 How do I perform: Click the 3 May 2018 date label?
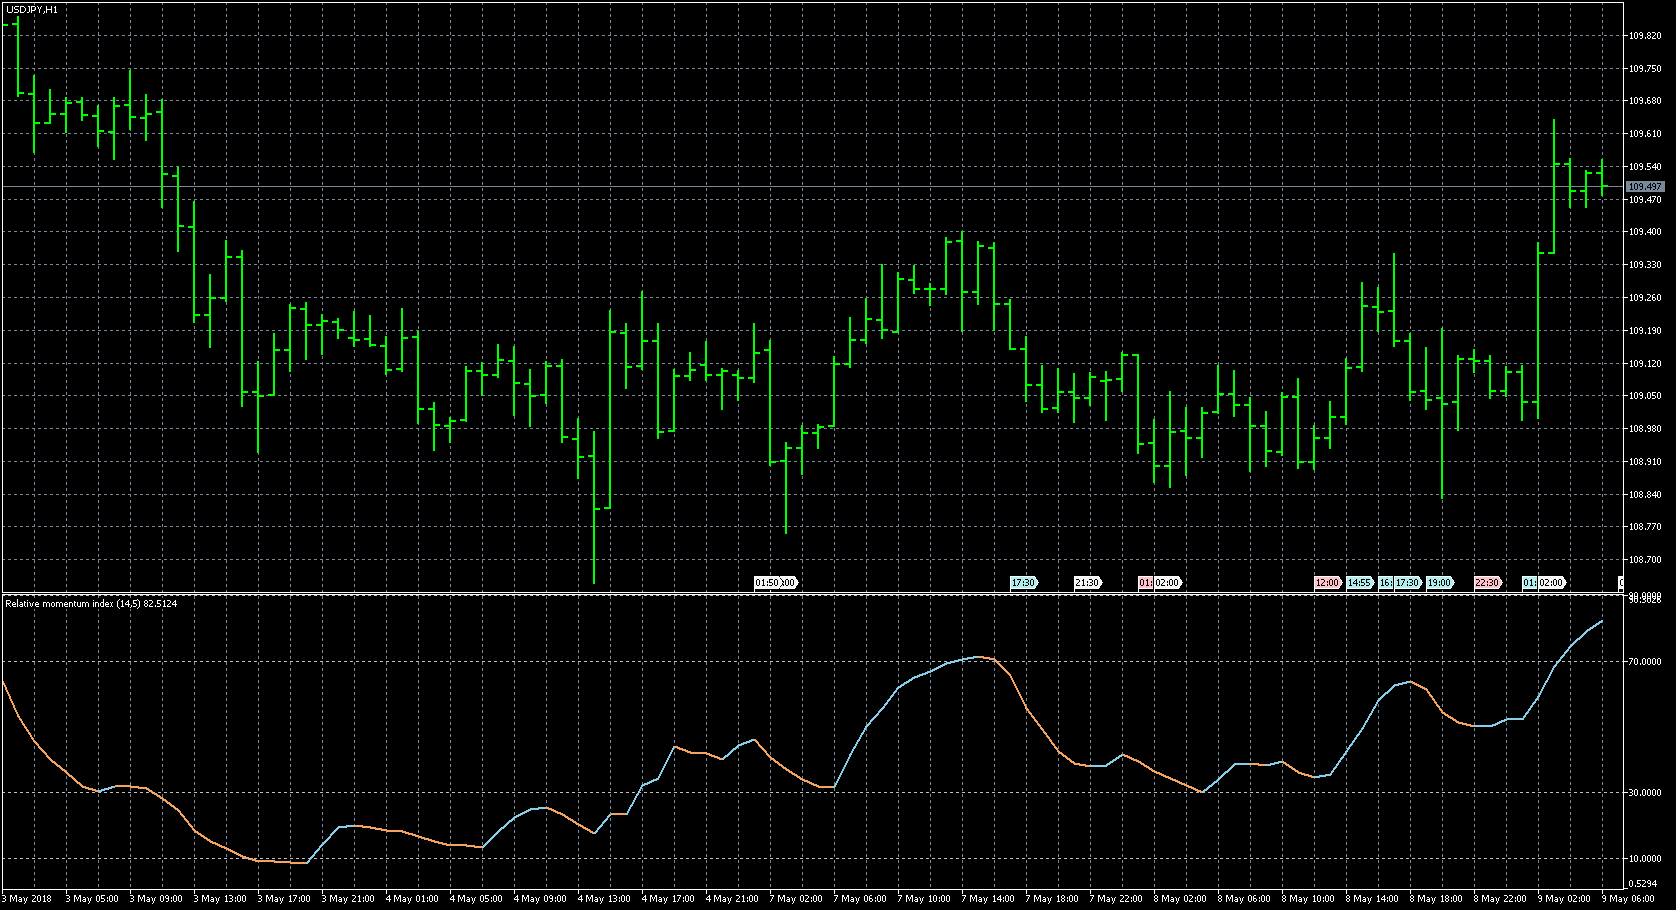click(28, 899)
